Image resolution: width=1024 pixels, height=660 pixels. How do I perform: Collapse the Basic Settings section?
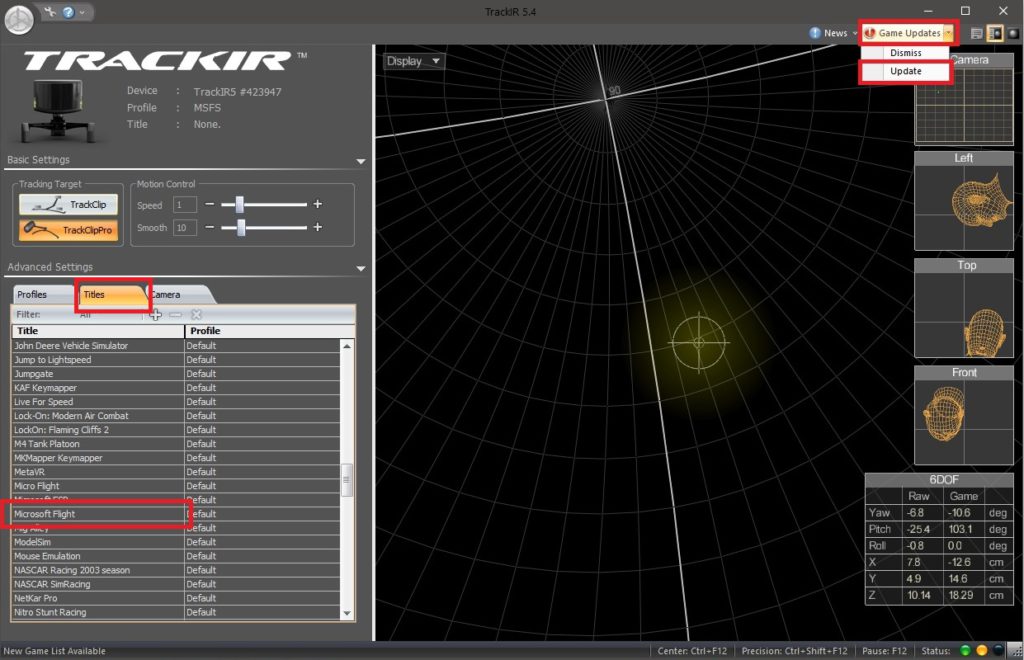[x=361, y=161]
